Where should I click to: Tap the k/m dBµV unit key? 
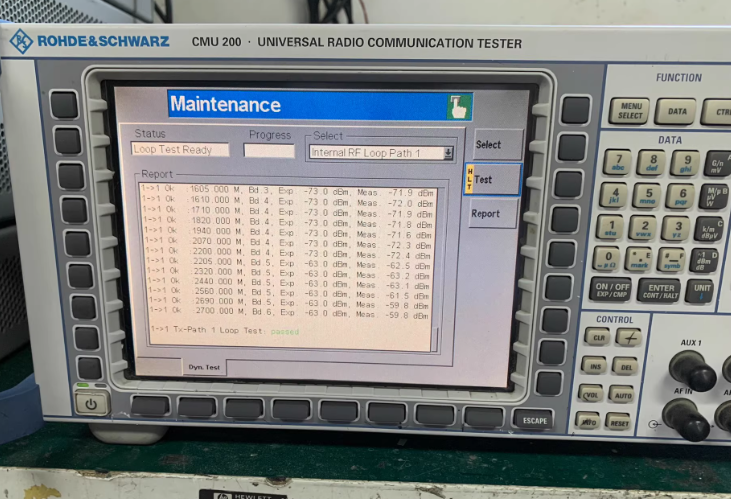coord(709,229)
